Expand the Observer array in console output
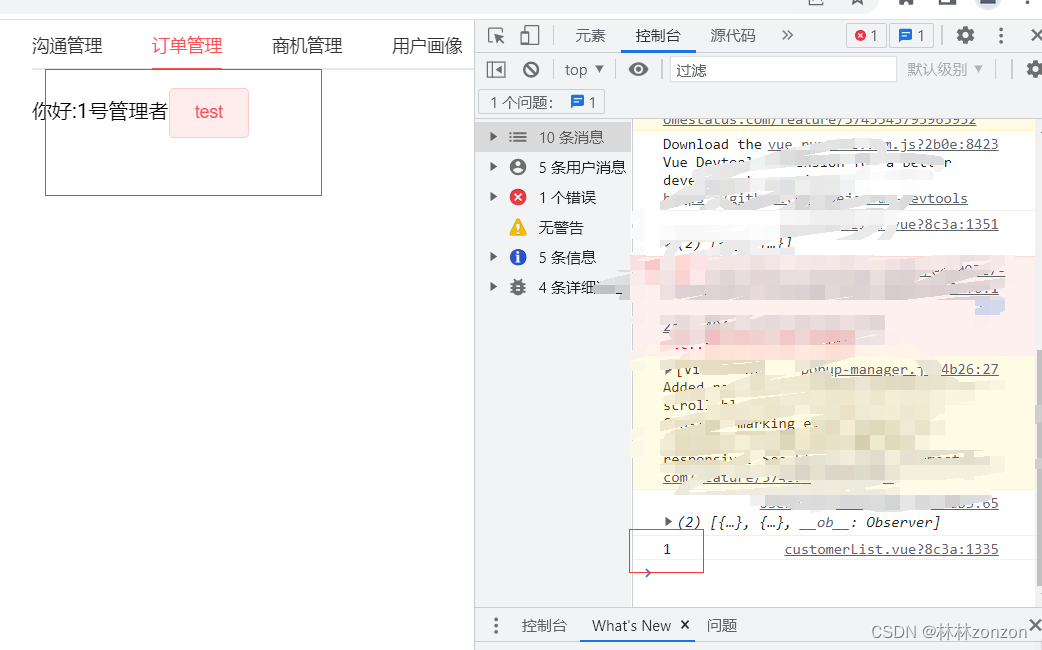The width and height of the screenshot is (1042, 650). point(668,521)
